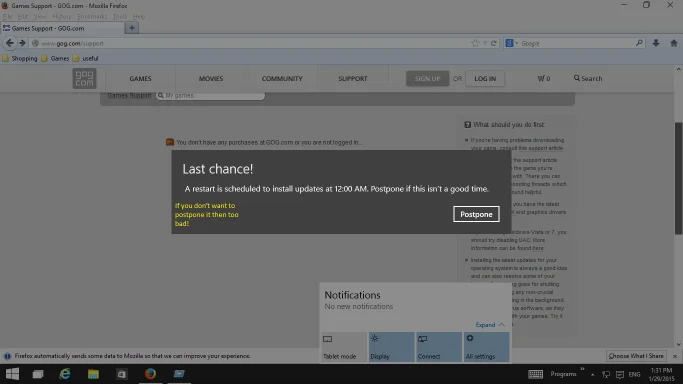Open the Action Center tray icon

tap(620, 374)
